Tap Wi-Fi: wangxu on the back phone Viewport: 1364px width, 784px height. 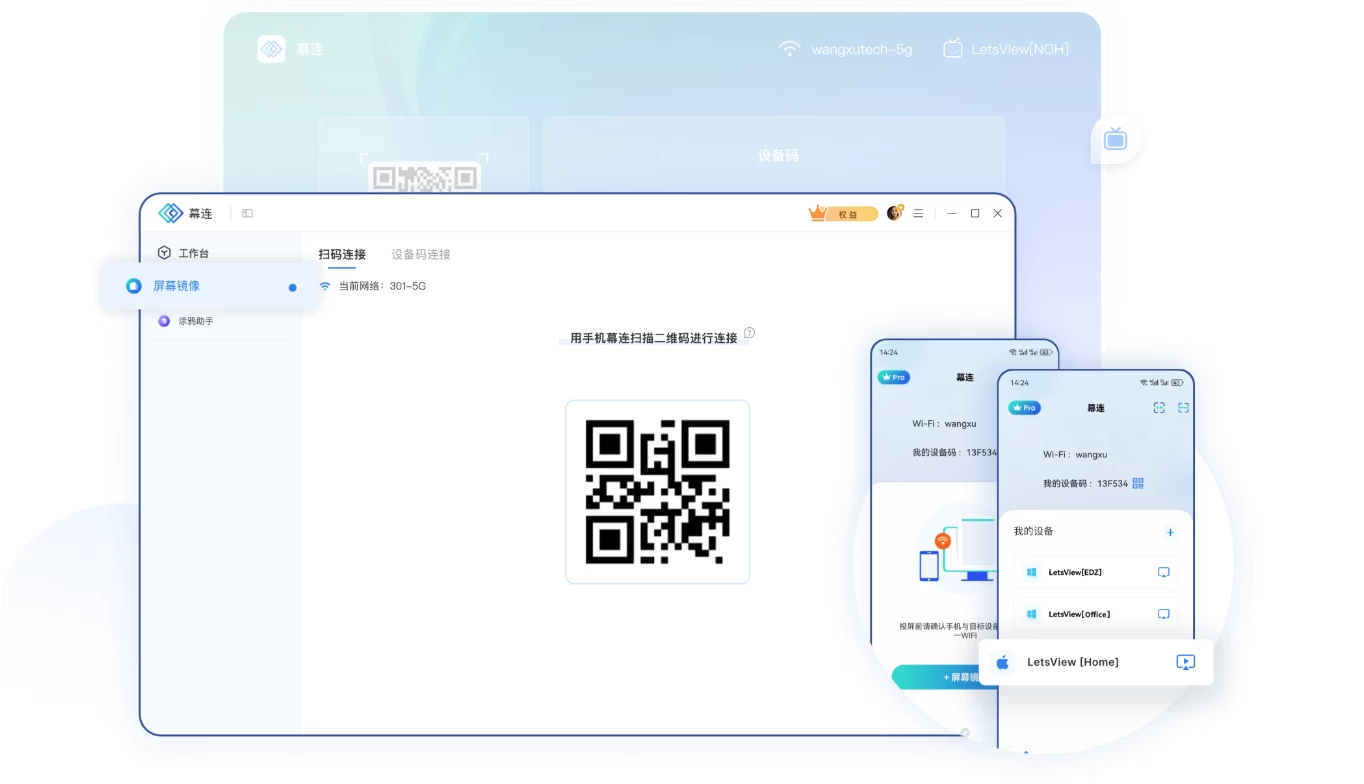(x=943, y=424)
